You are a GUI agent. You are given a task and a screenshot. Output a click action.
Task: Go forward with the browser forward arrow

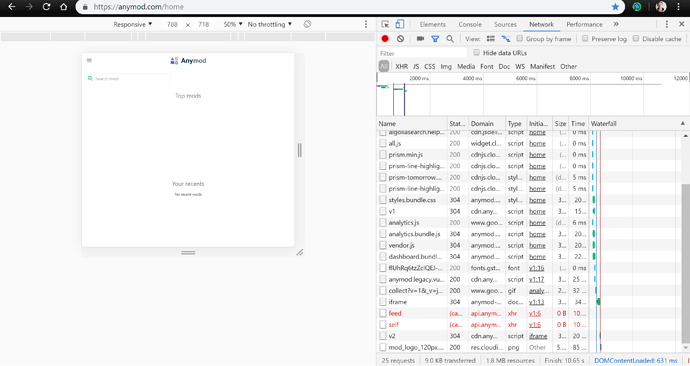coord(29,7)
